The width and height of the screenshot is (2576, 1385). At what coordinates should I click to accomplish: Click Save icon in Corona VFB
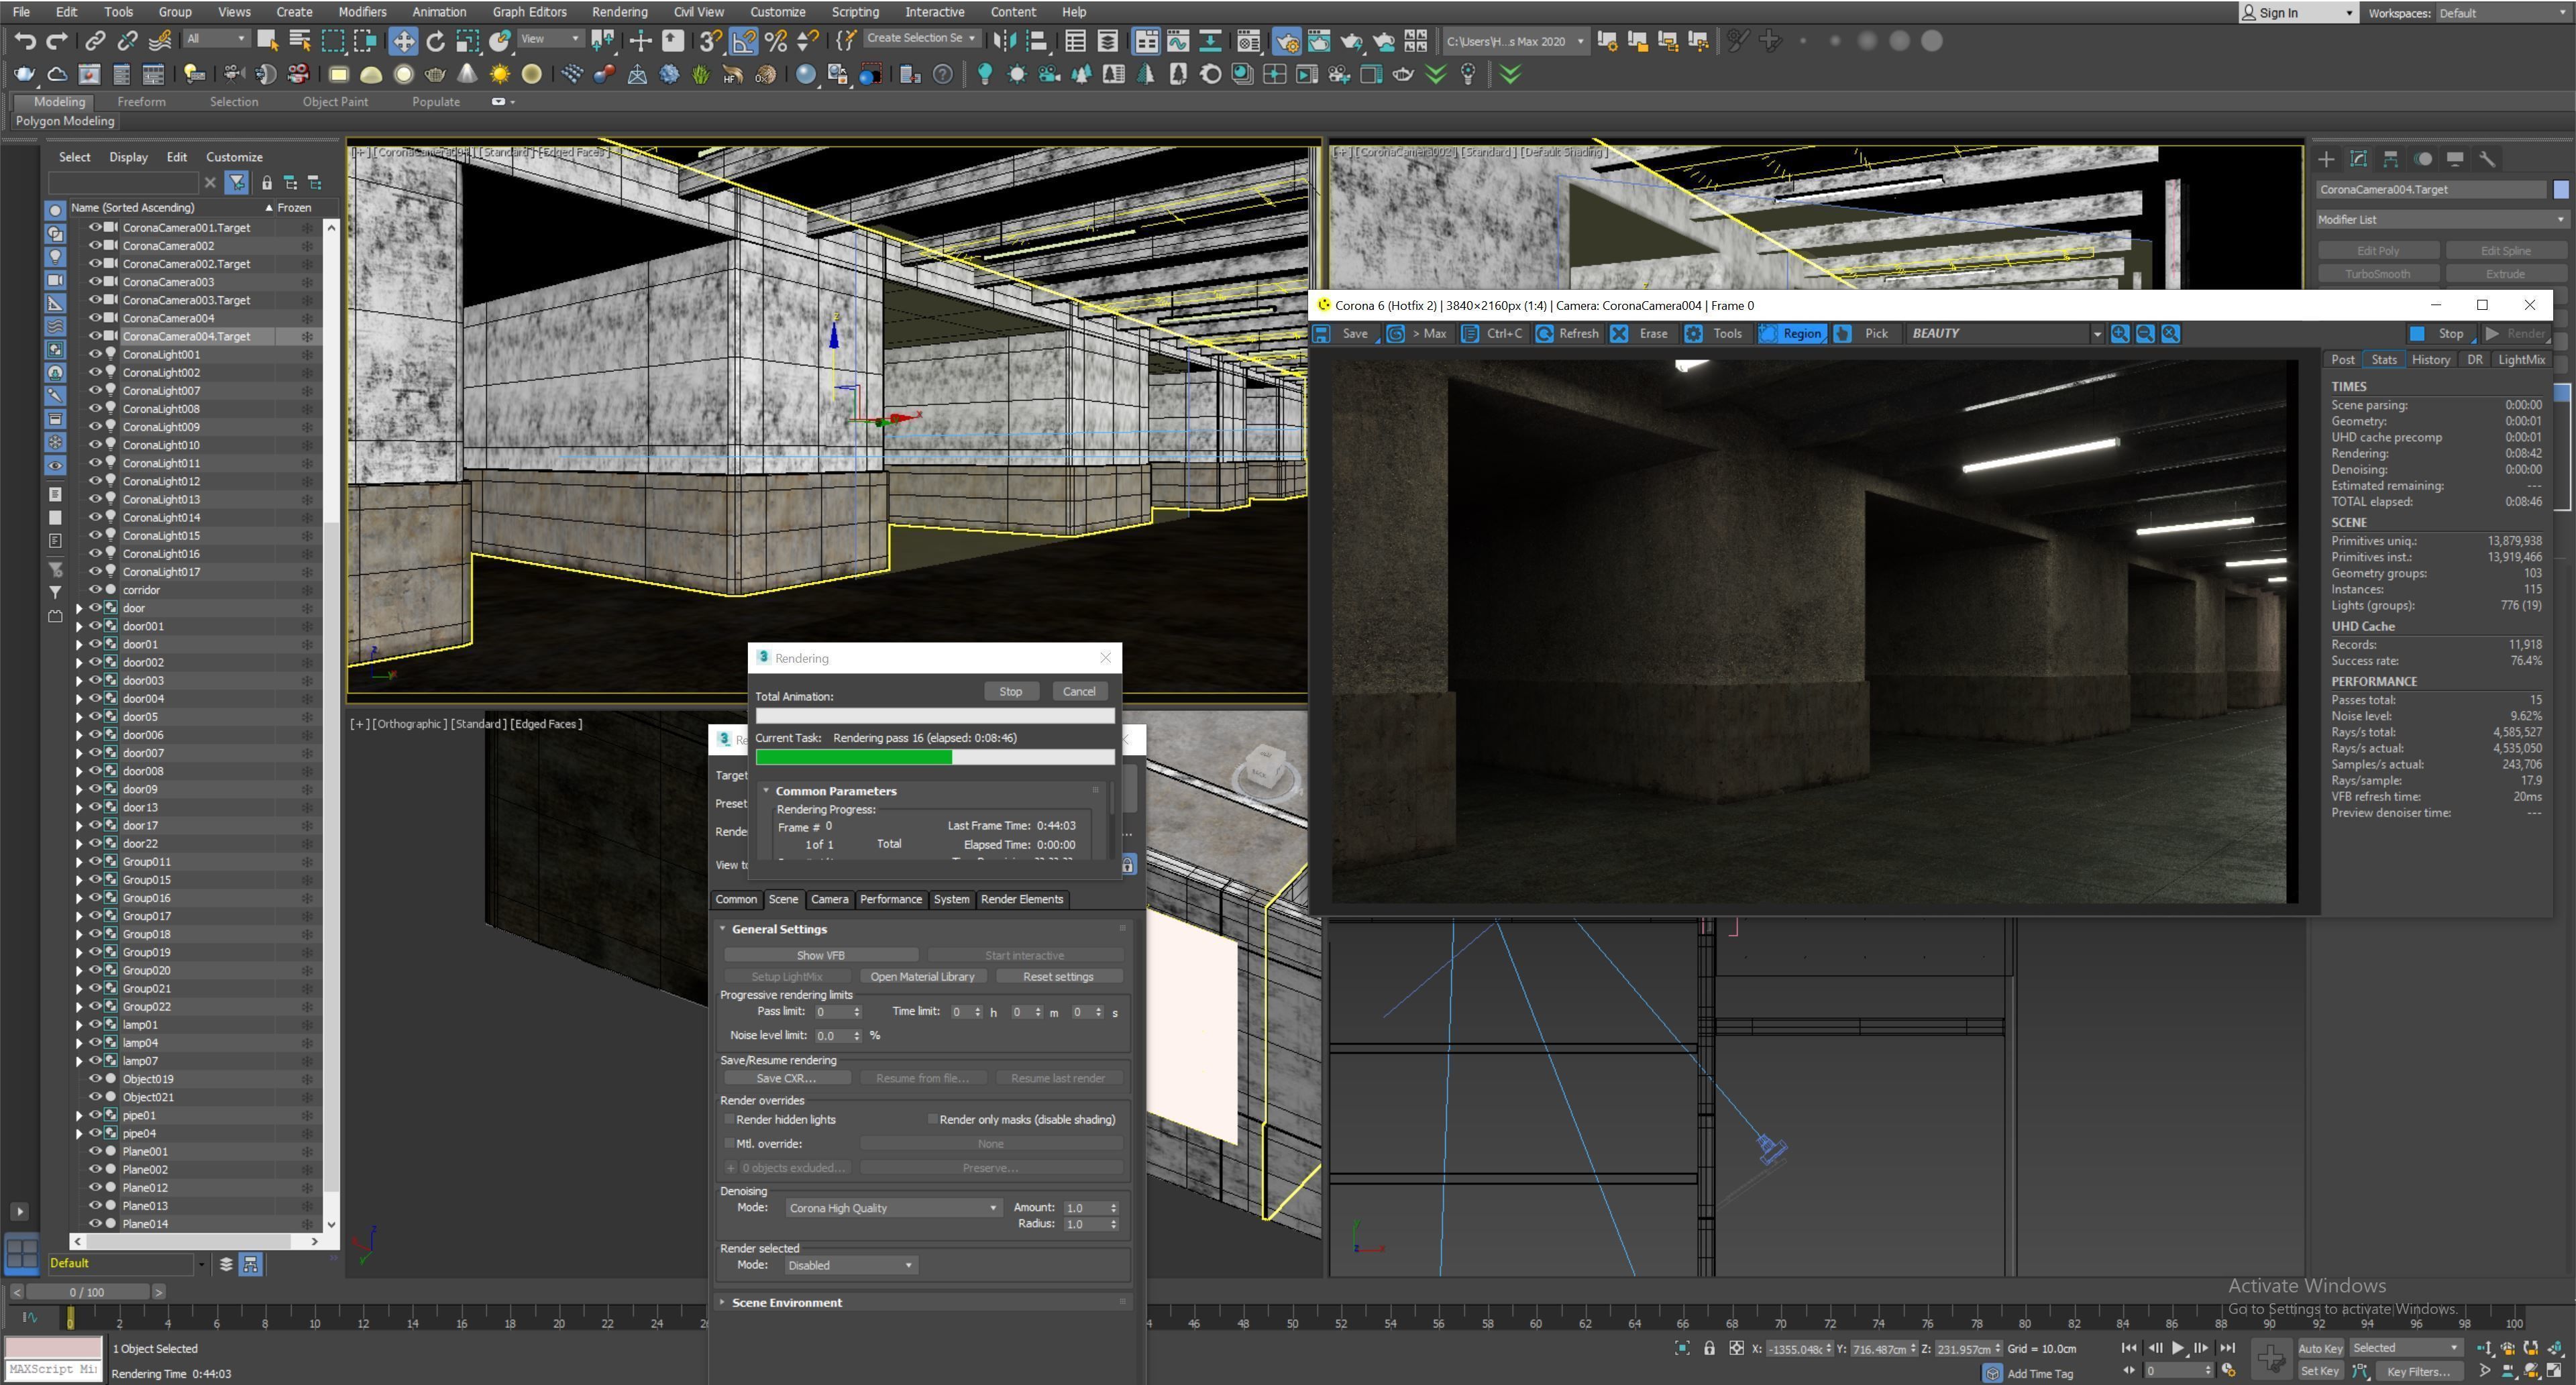click(1322, 334)
